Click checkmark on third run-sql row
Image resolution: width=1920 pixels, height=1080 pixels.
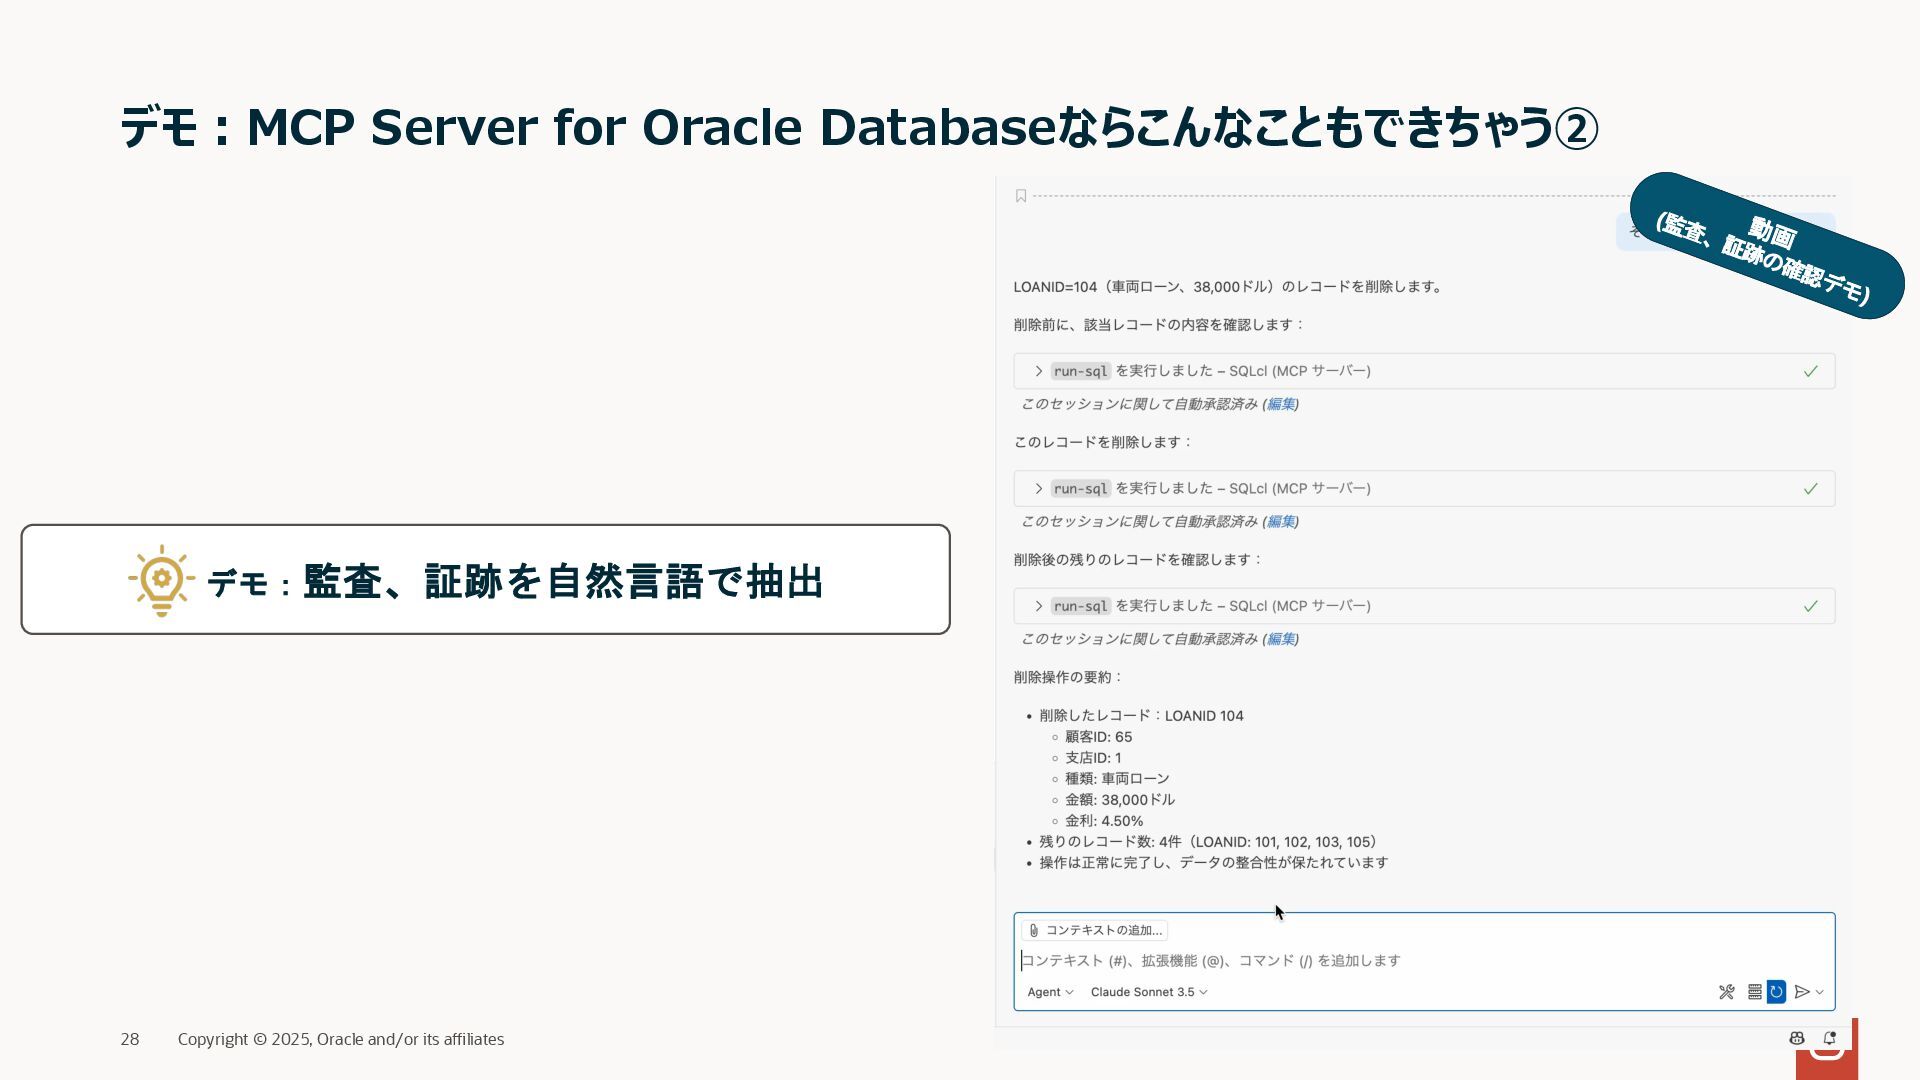pyautogui.click(x=1810, y=606)
